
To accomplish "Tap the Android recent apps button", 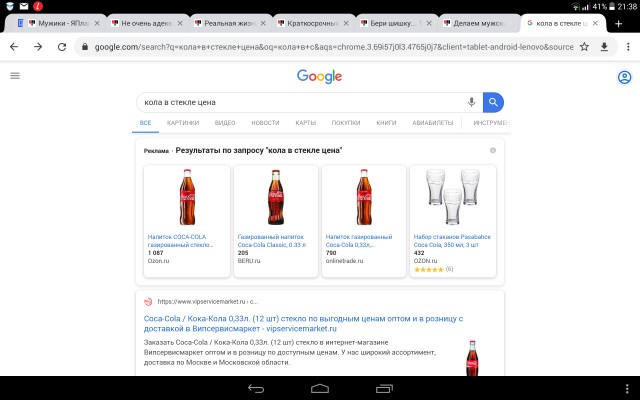I will (x=384, y=389).
